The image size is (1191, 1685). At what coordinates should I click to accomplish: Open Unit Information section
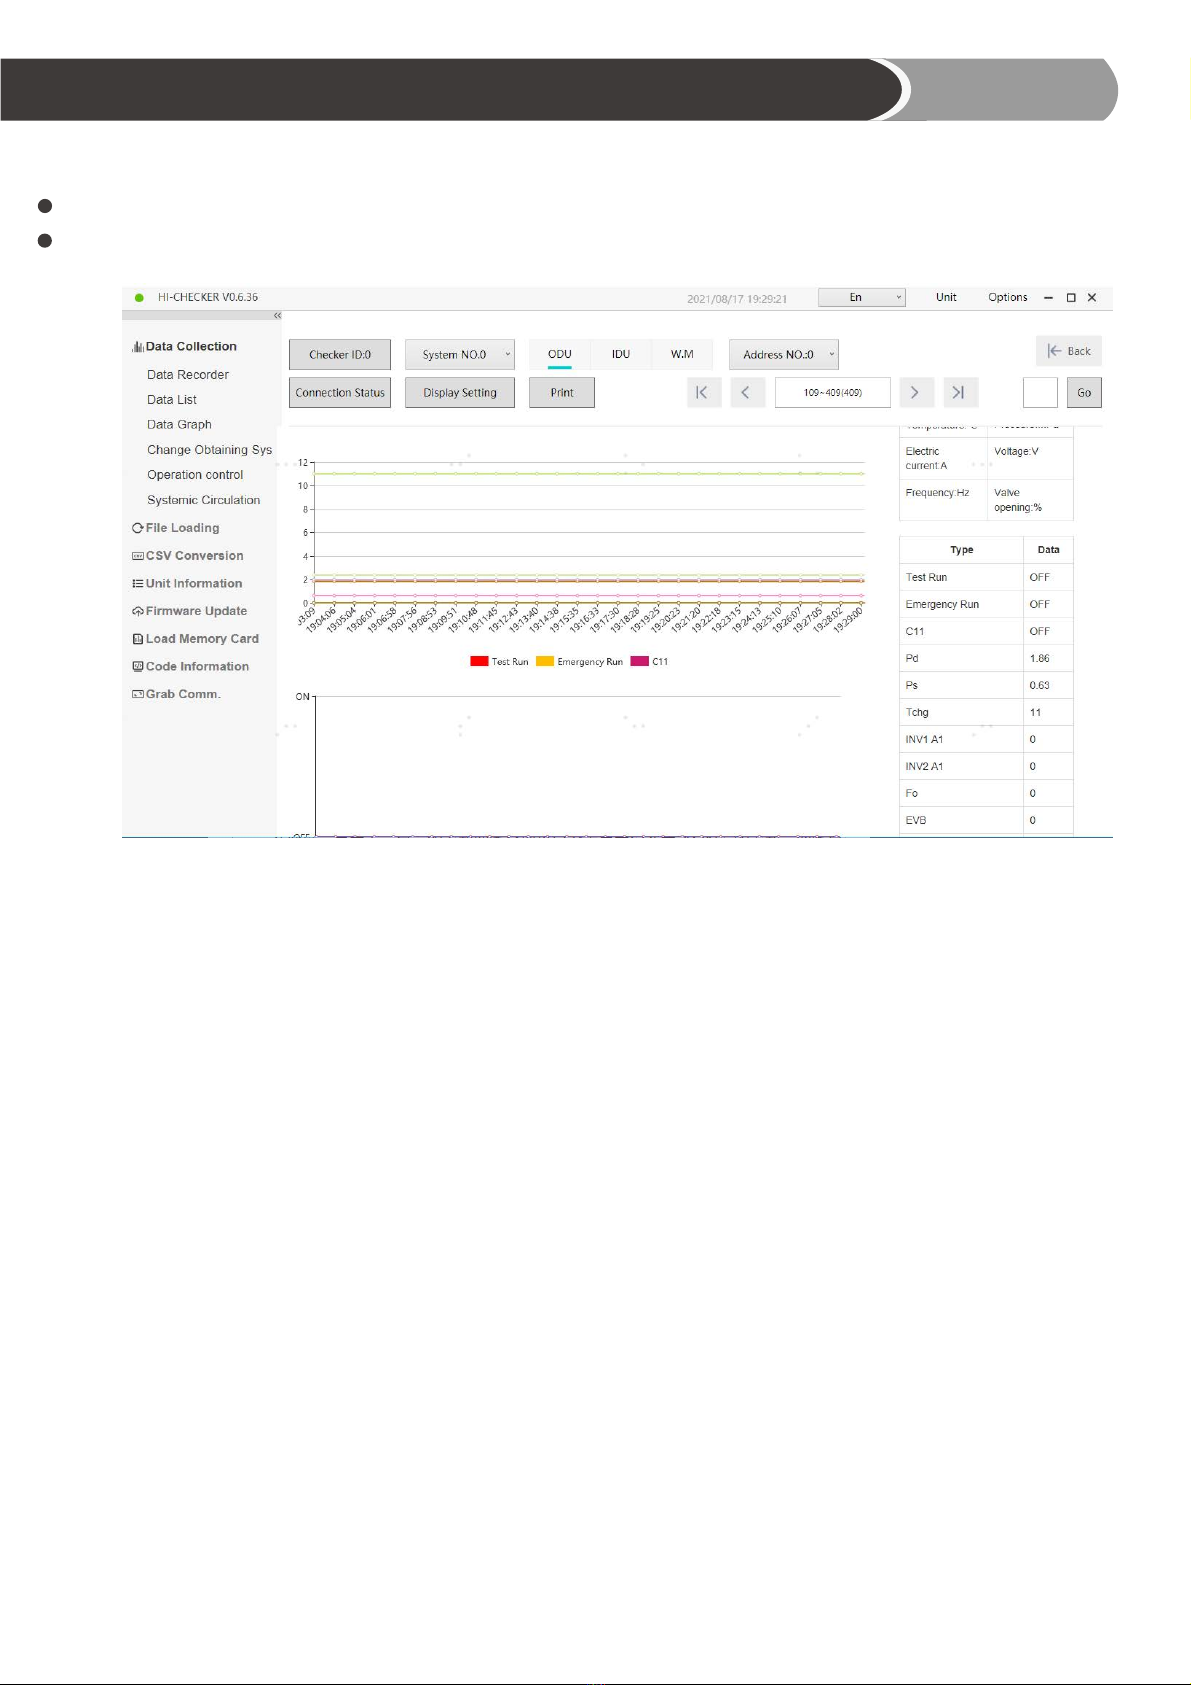(194, 584)
